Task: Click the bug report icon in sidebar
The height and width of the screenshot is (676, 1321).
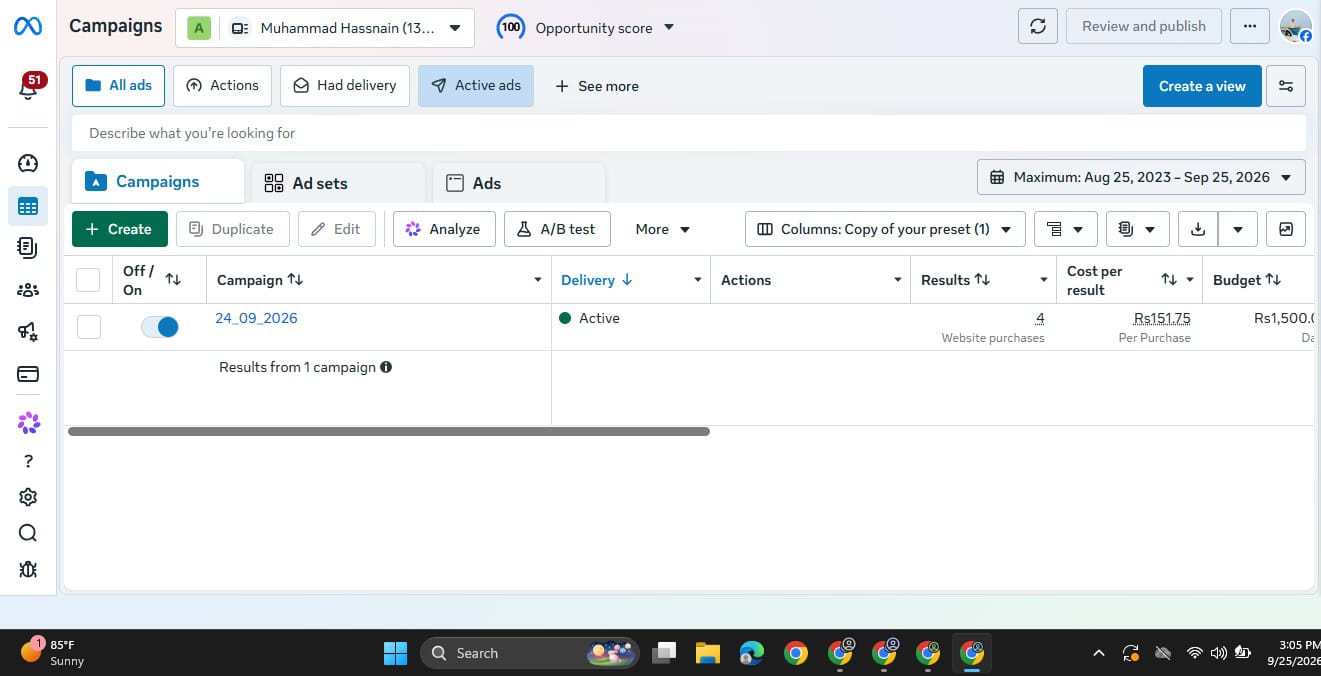Action: click(28, 569)
